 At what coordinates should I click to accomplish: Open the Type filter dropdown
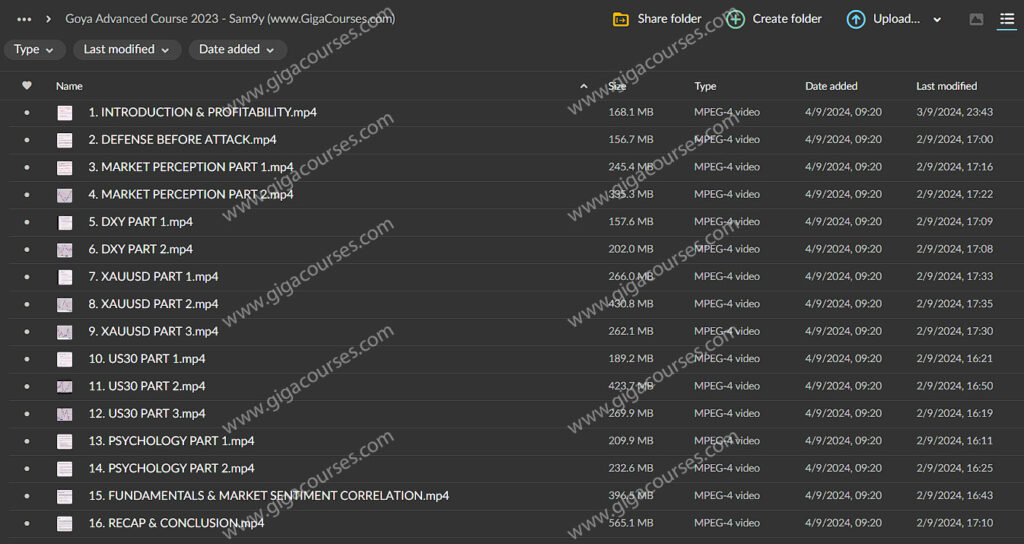[x=35, y=49]
